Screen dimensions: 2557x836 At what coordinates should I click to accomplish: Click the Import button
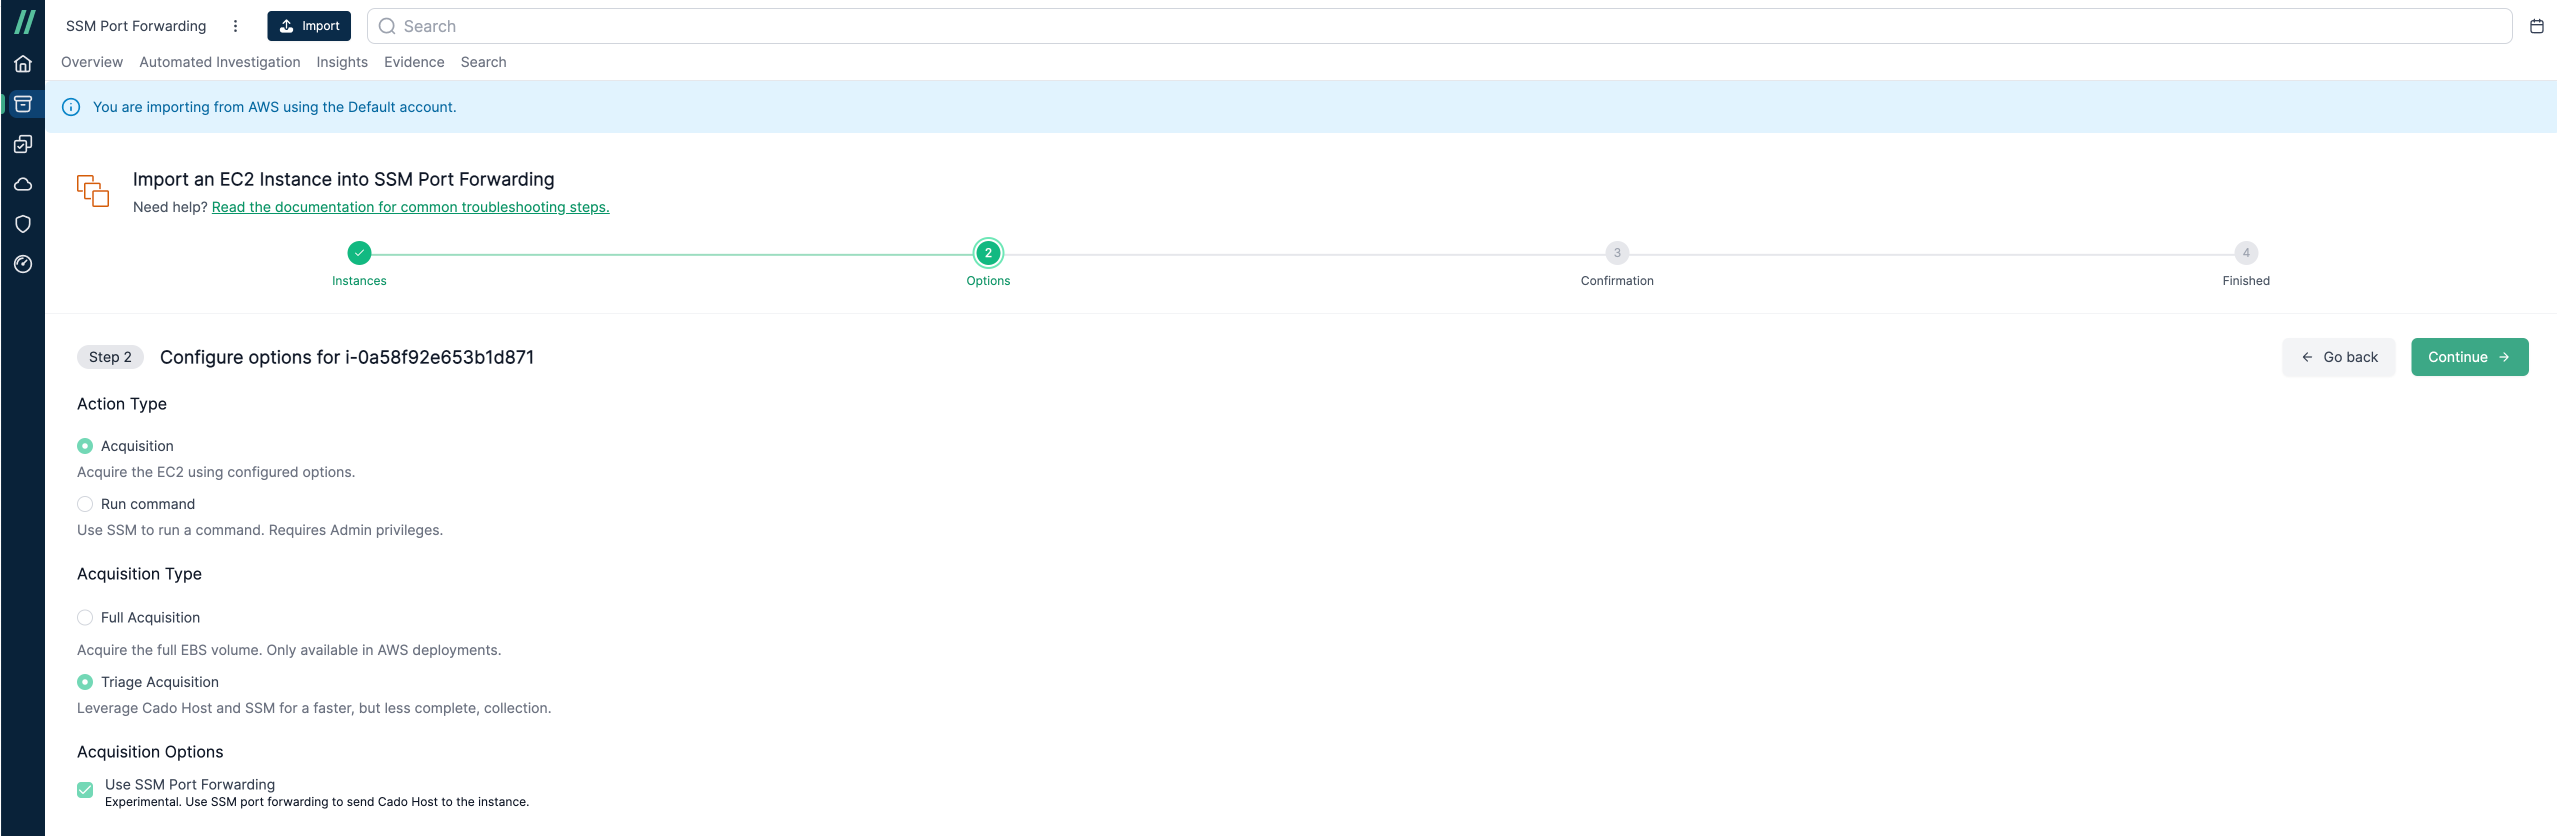[x=309, y=26]
